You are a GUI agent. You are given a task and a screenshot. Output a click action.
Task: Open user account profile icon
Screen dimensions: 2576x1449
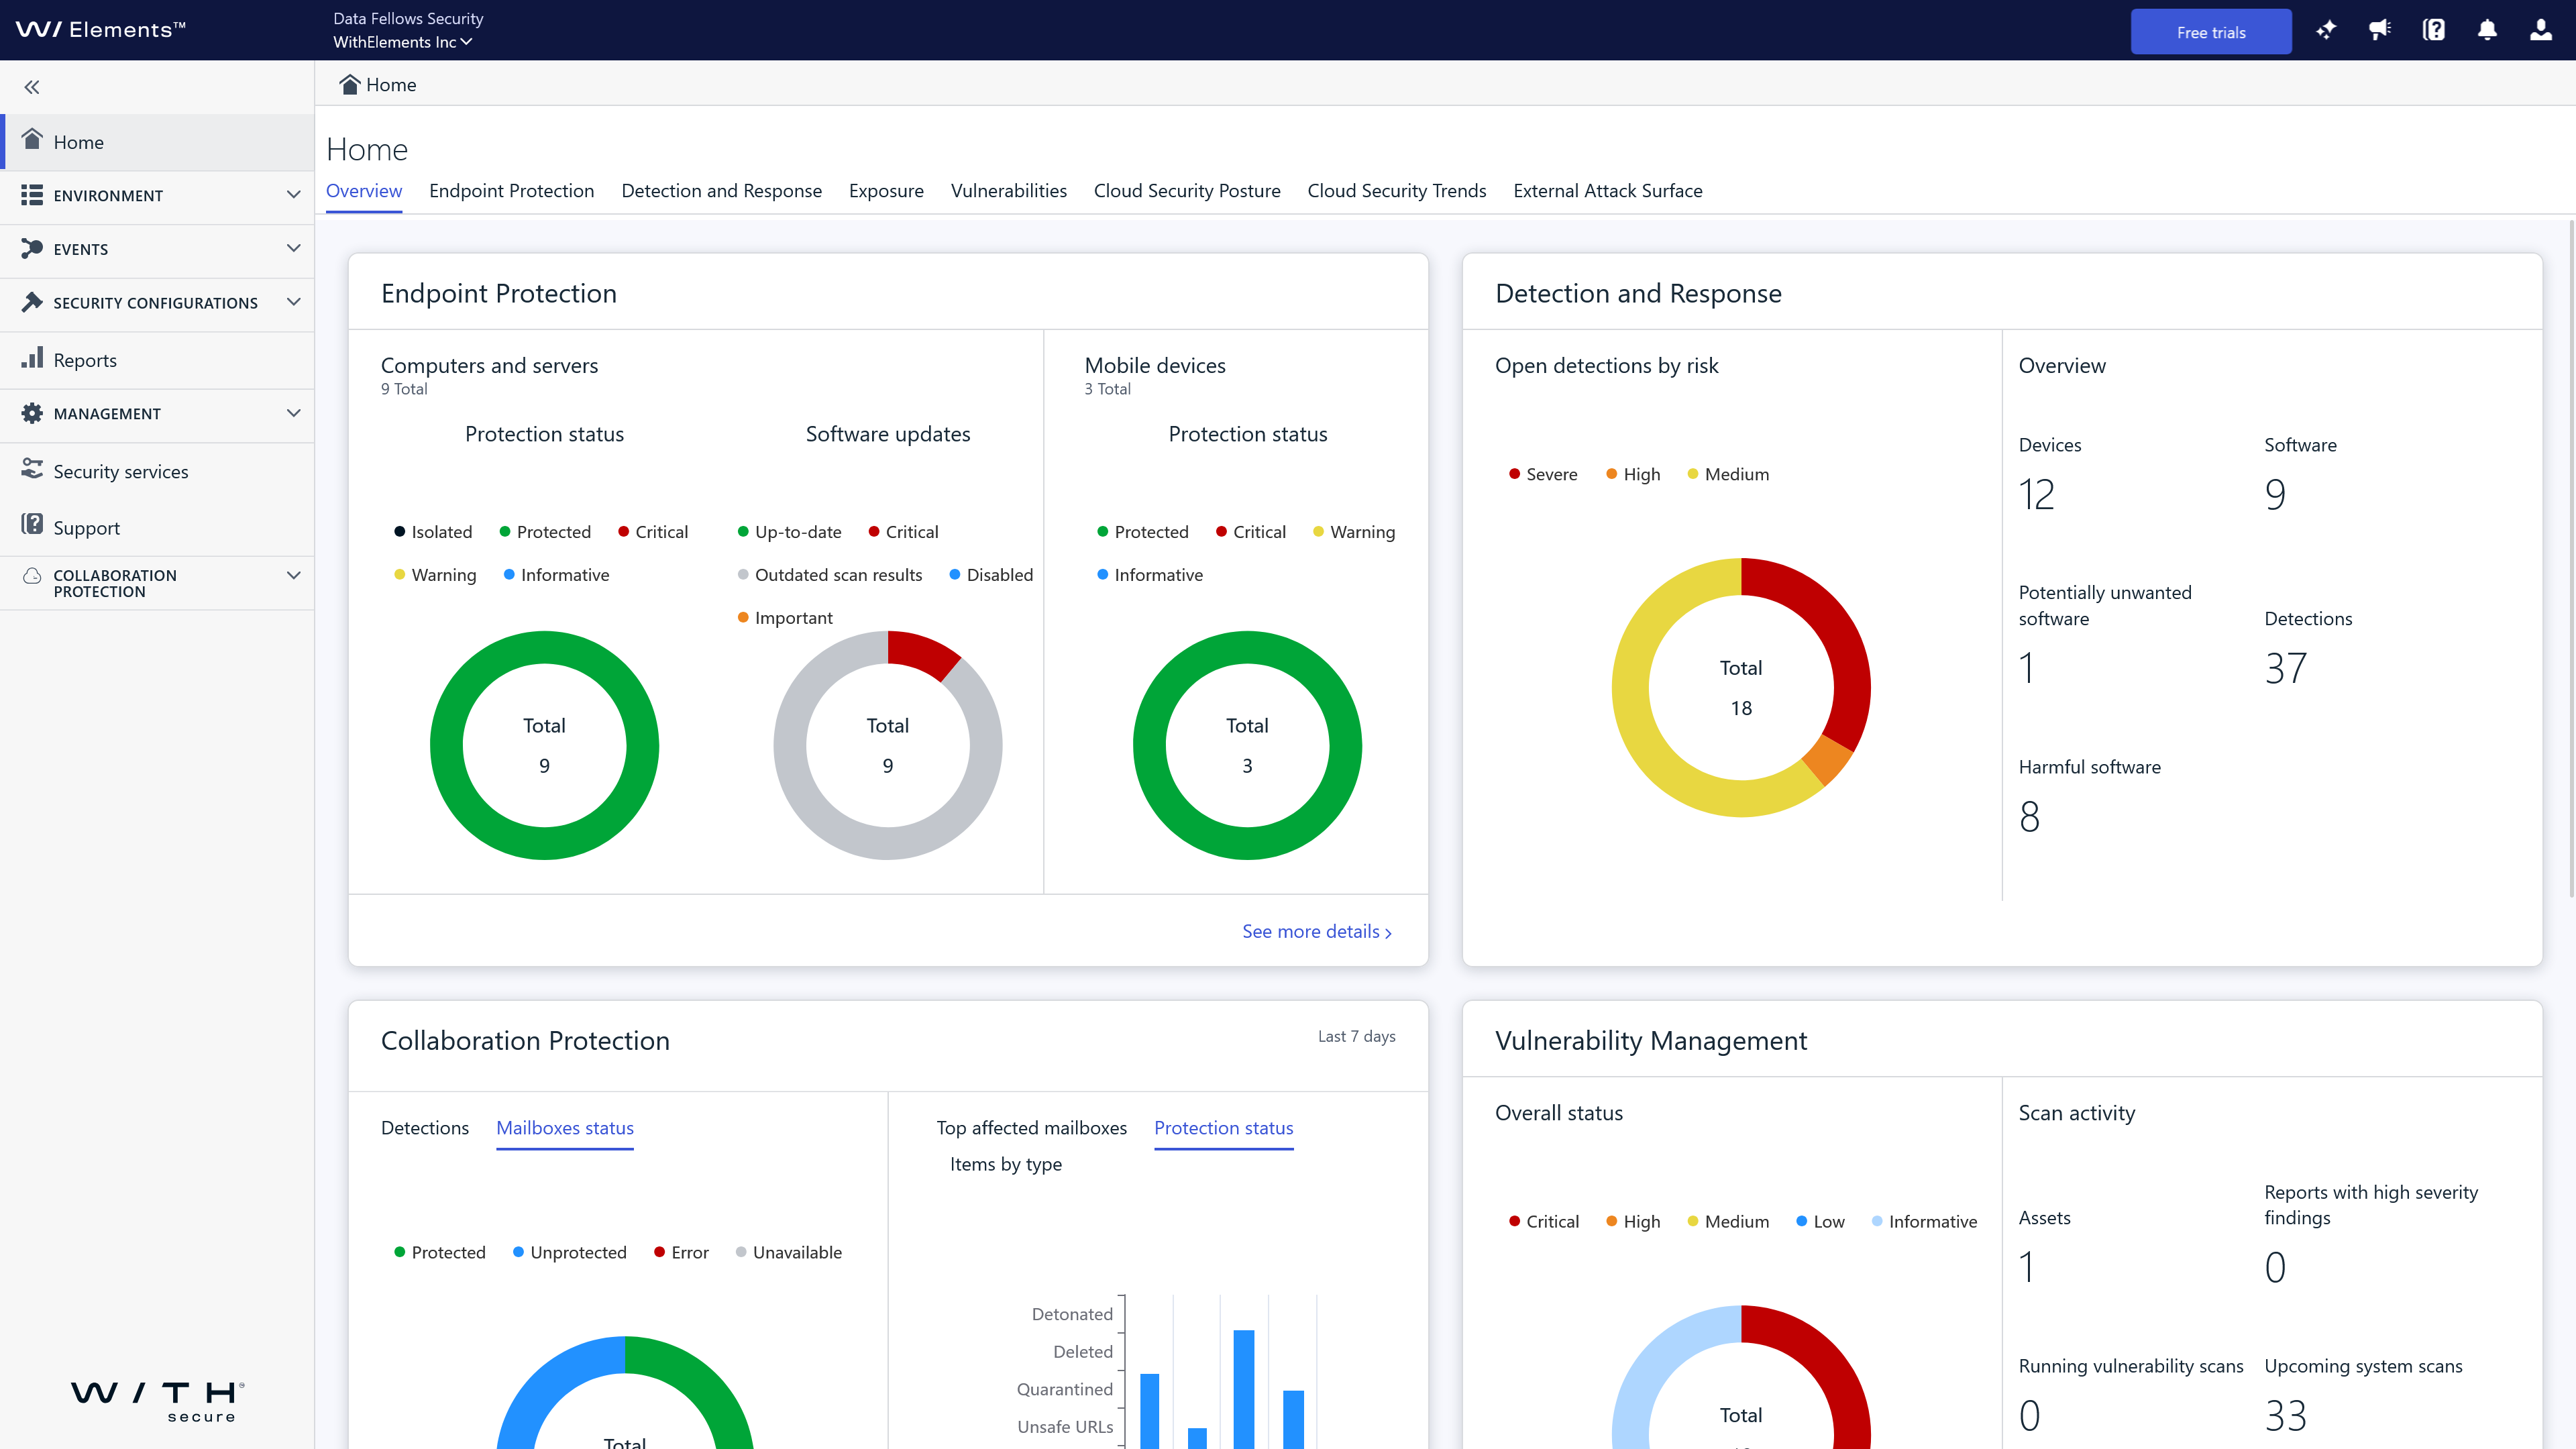(x=2541, y=30)
